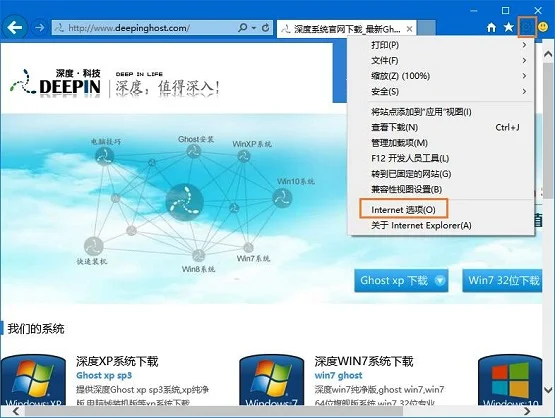Viewport: 555px width, 418px height.
Task: Click the Ghost安装 network node
Action: (x=194, y=151)
